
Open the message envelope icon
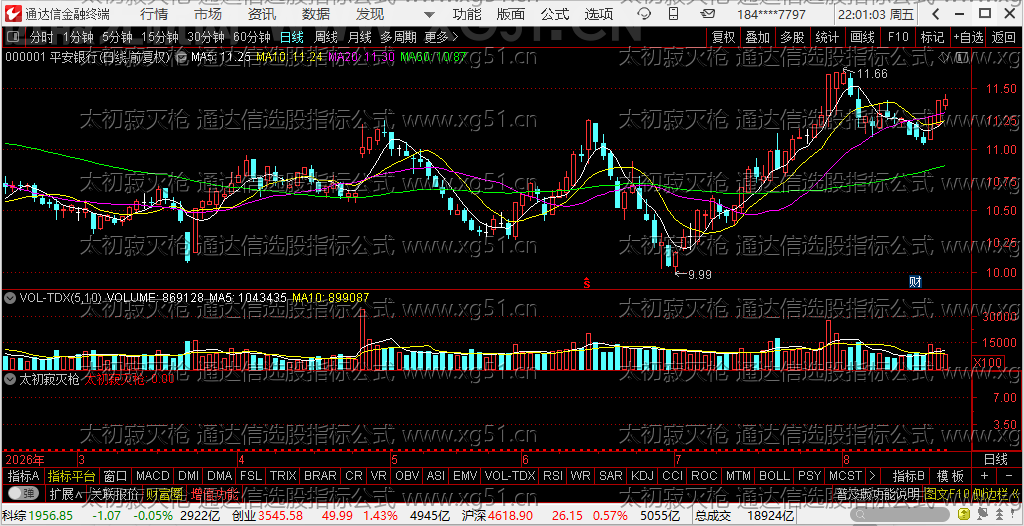point(707,14)
